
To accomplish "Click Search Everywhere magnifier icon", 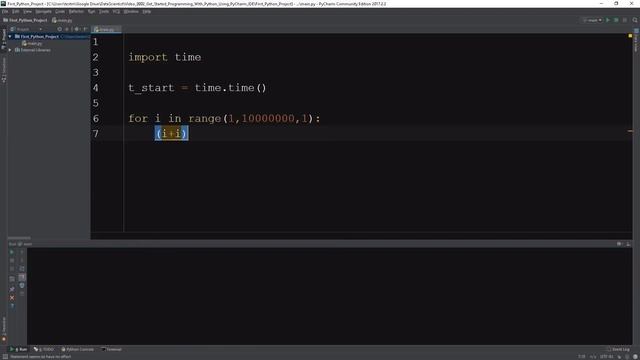I will (x=635, y=20).
